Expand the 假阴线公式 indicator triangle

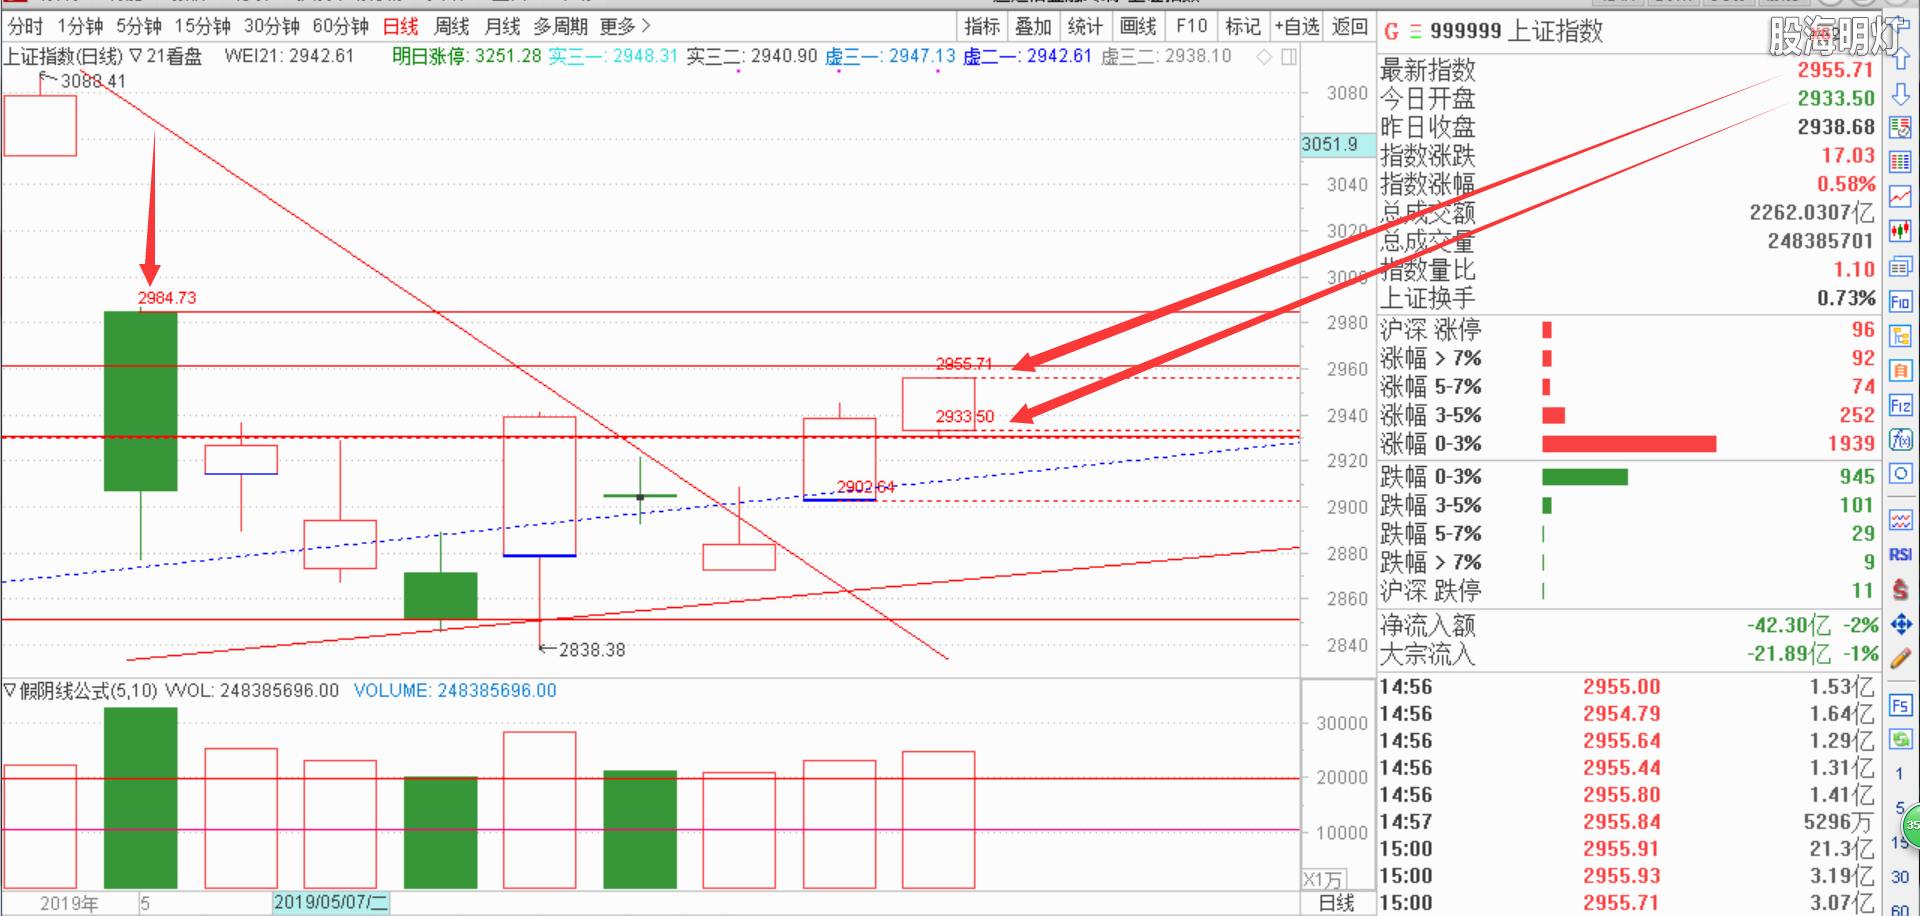pos(10,691)
